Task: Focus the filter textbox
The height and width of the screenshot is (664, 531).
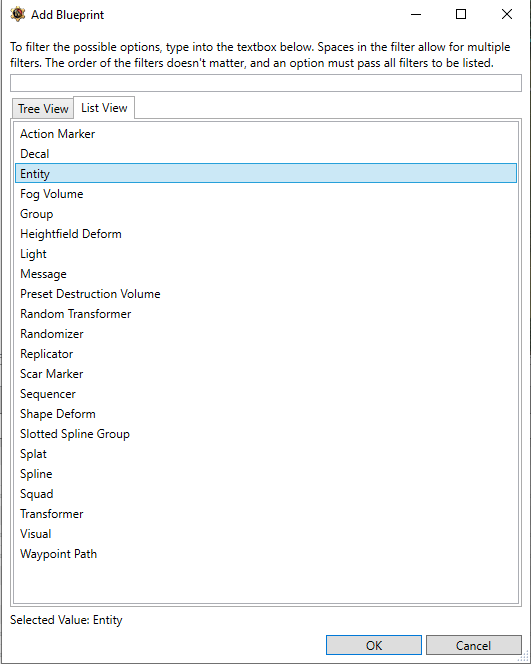Action: click(266, 83)
